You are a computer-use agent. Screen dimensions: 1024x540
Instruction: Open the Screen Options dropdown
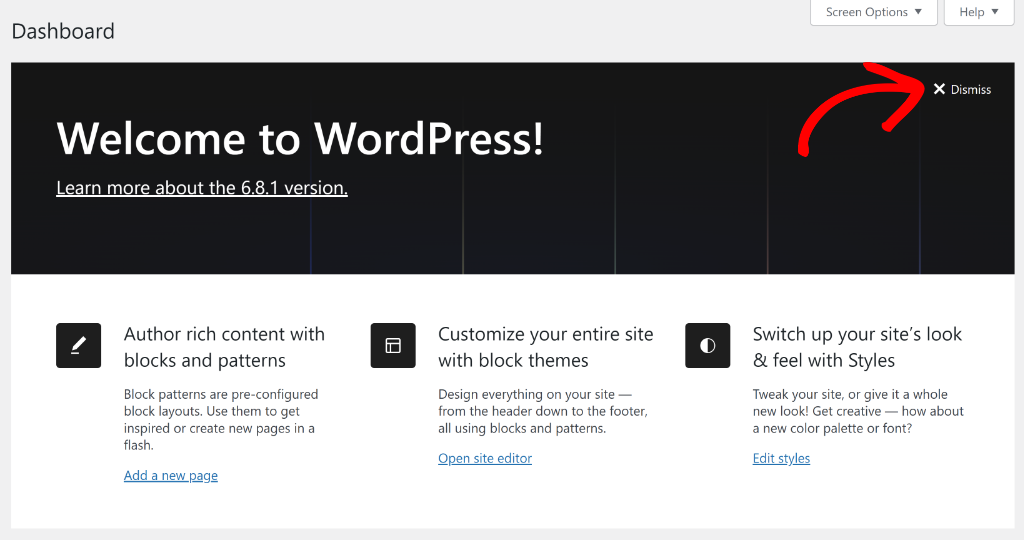tap(874, 12)
